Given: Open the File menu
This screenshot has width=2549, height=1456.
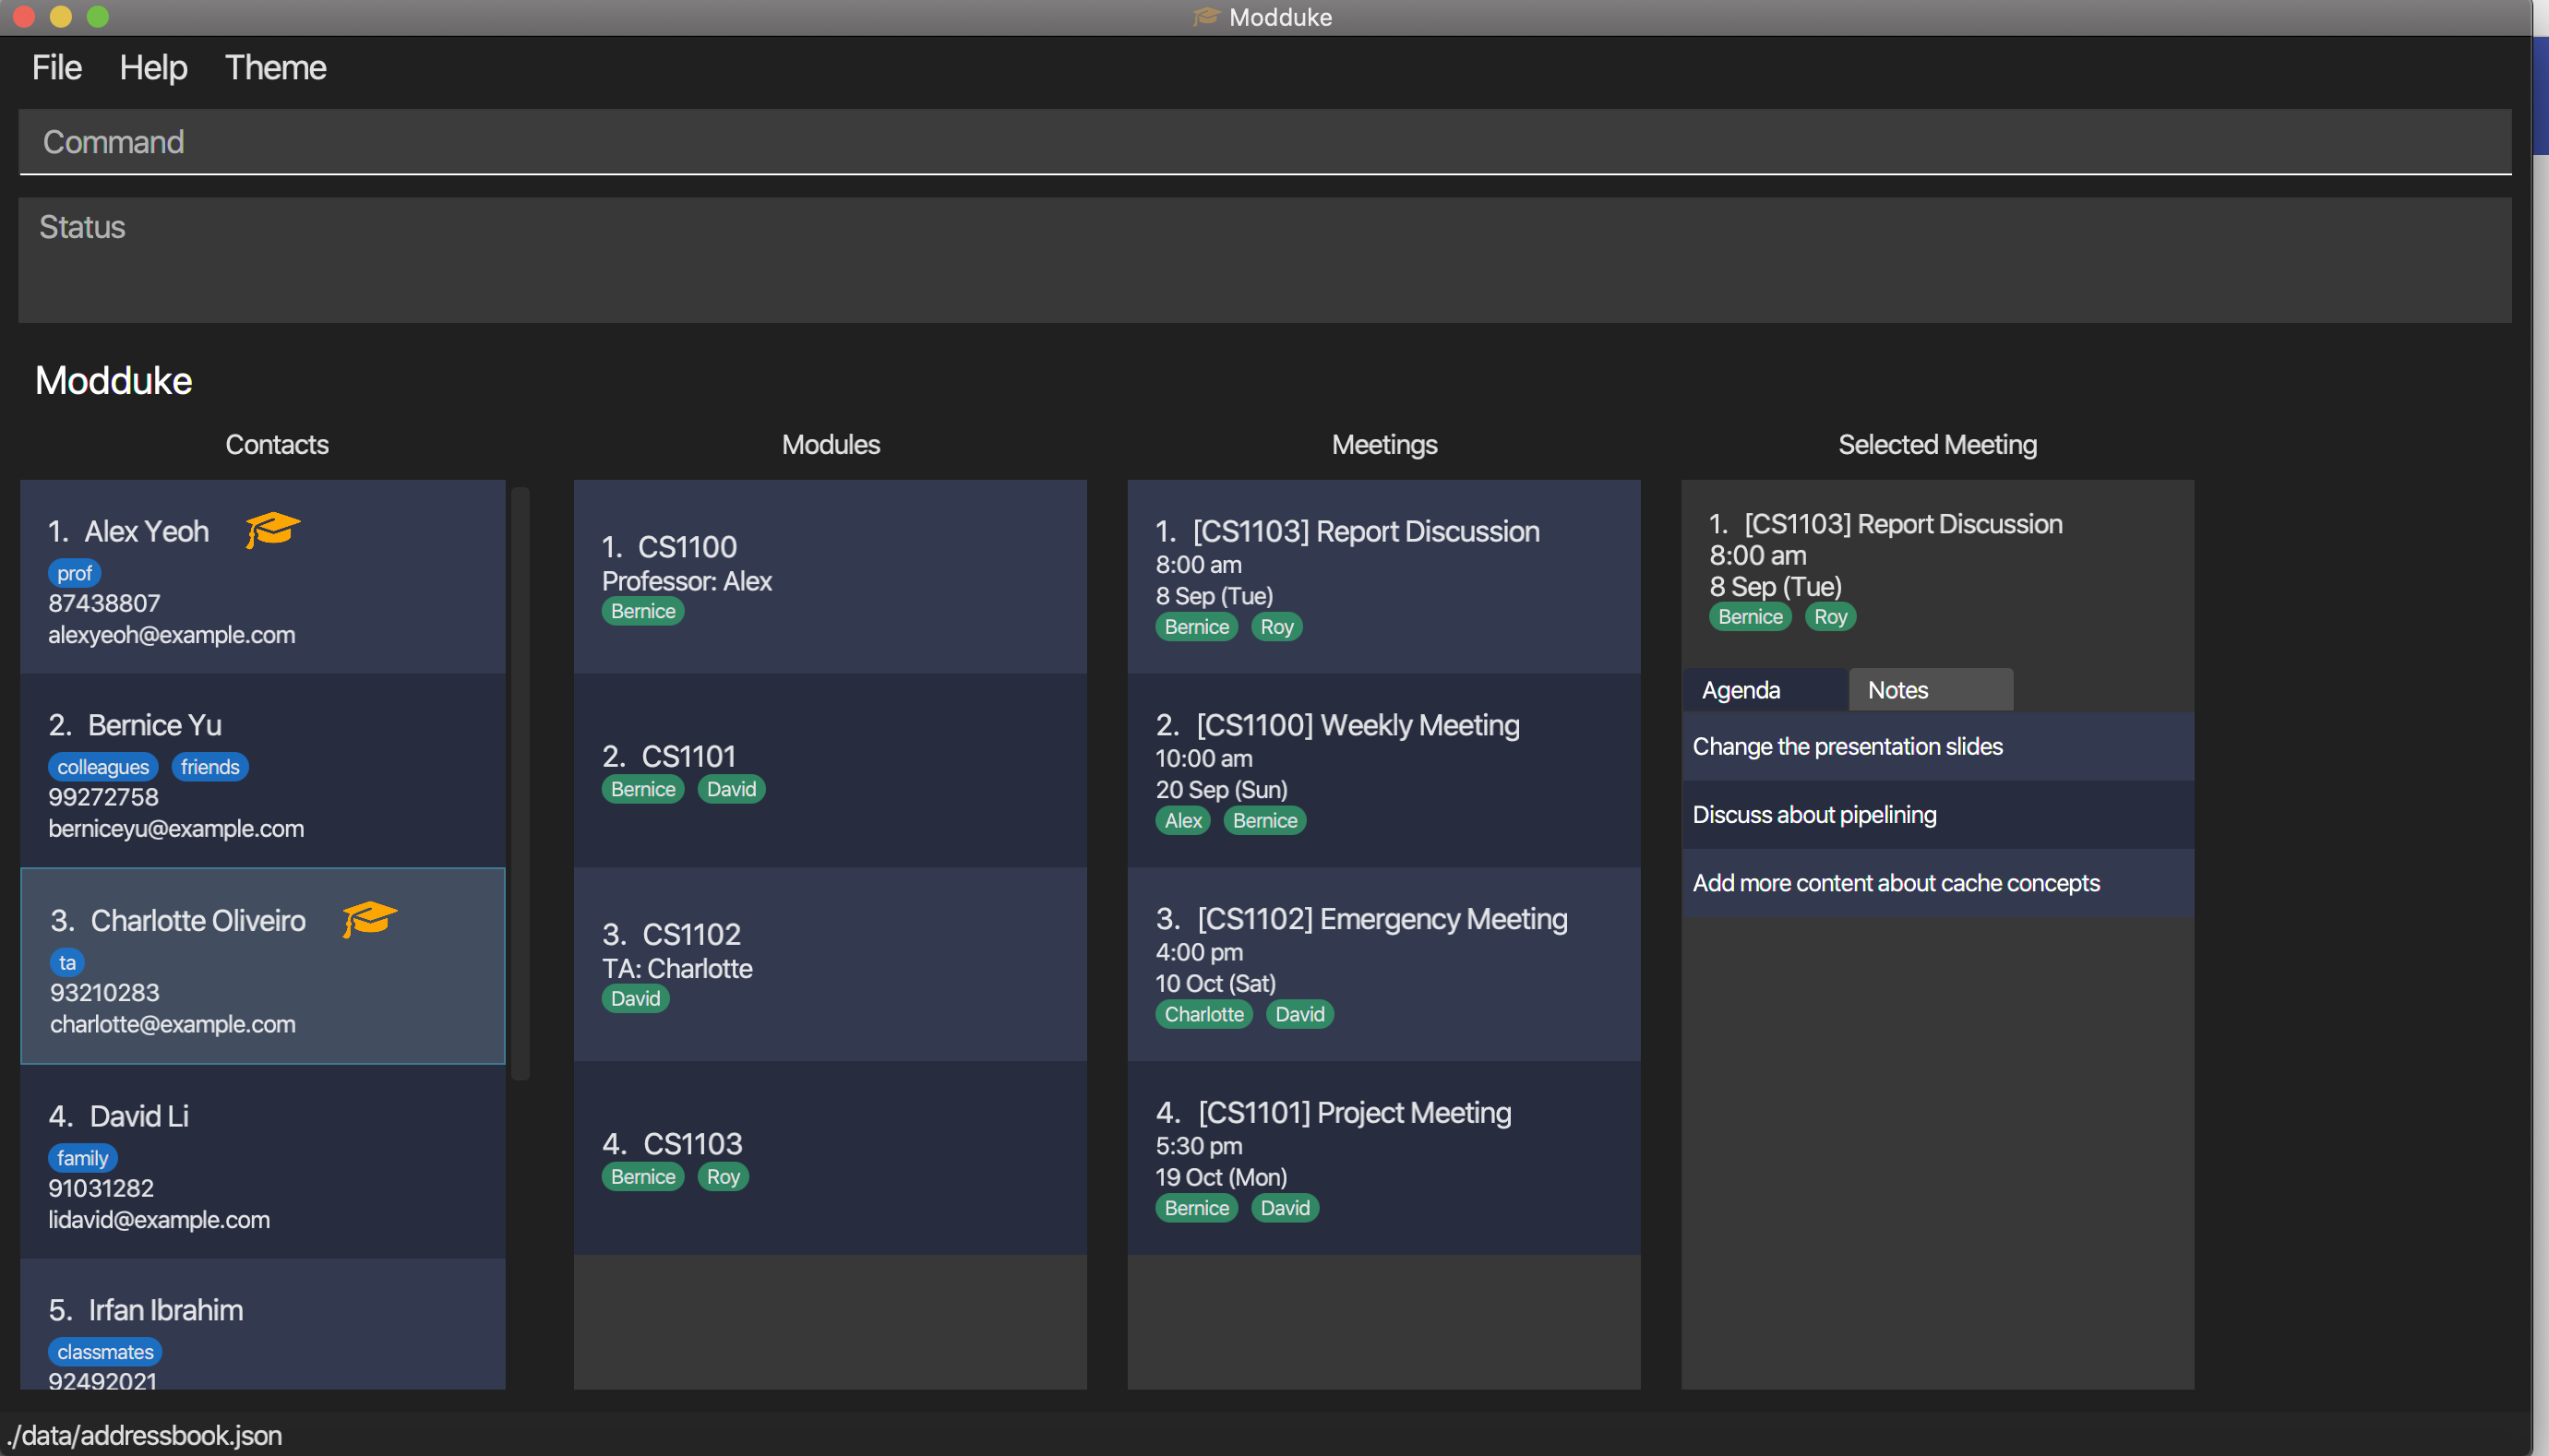Looking at the screenshot, I should [x=56, y=68].
